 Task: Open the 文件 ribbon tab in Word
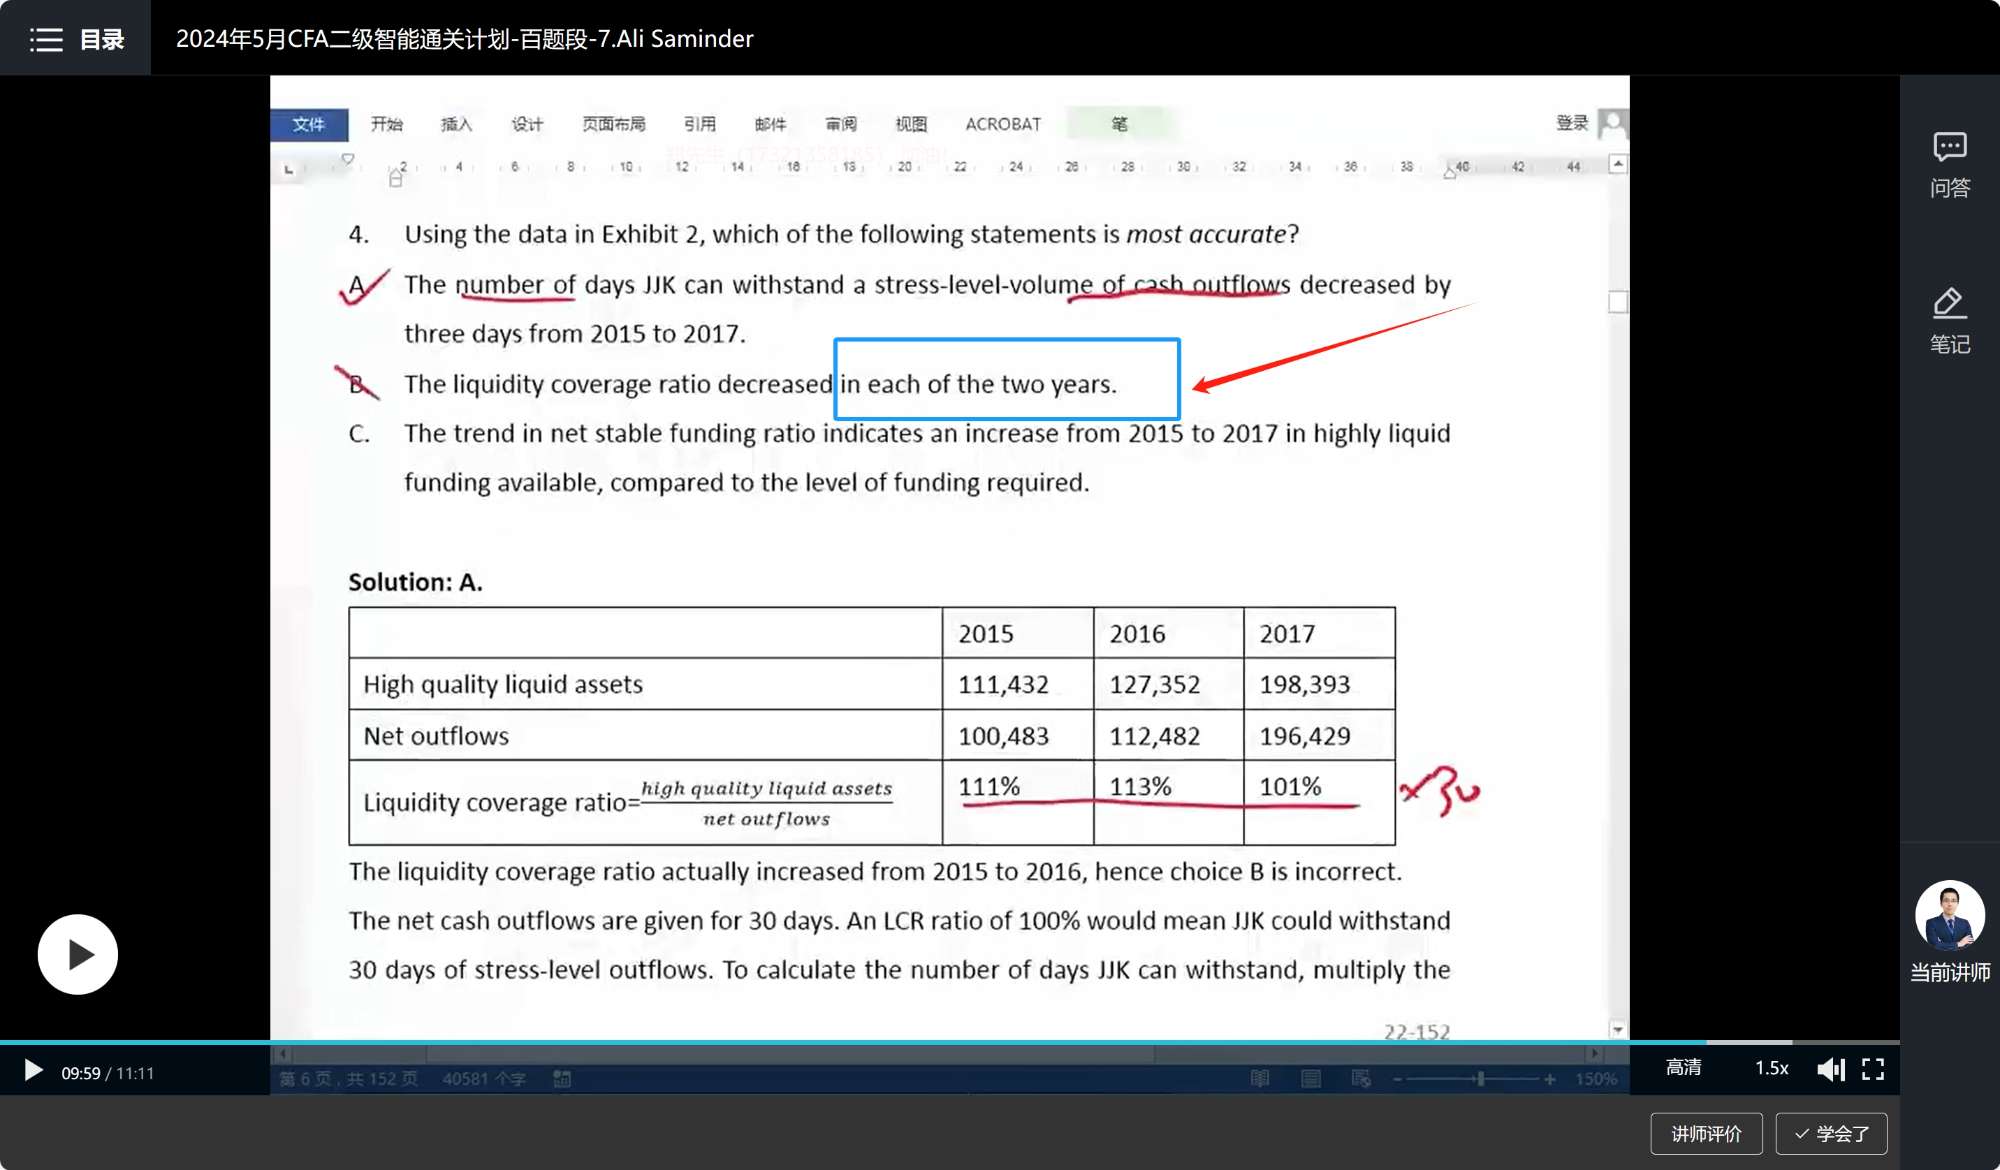(309, 124)
